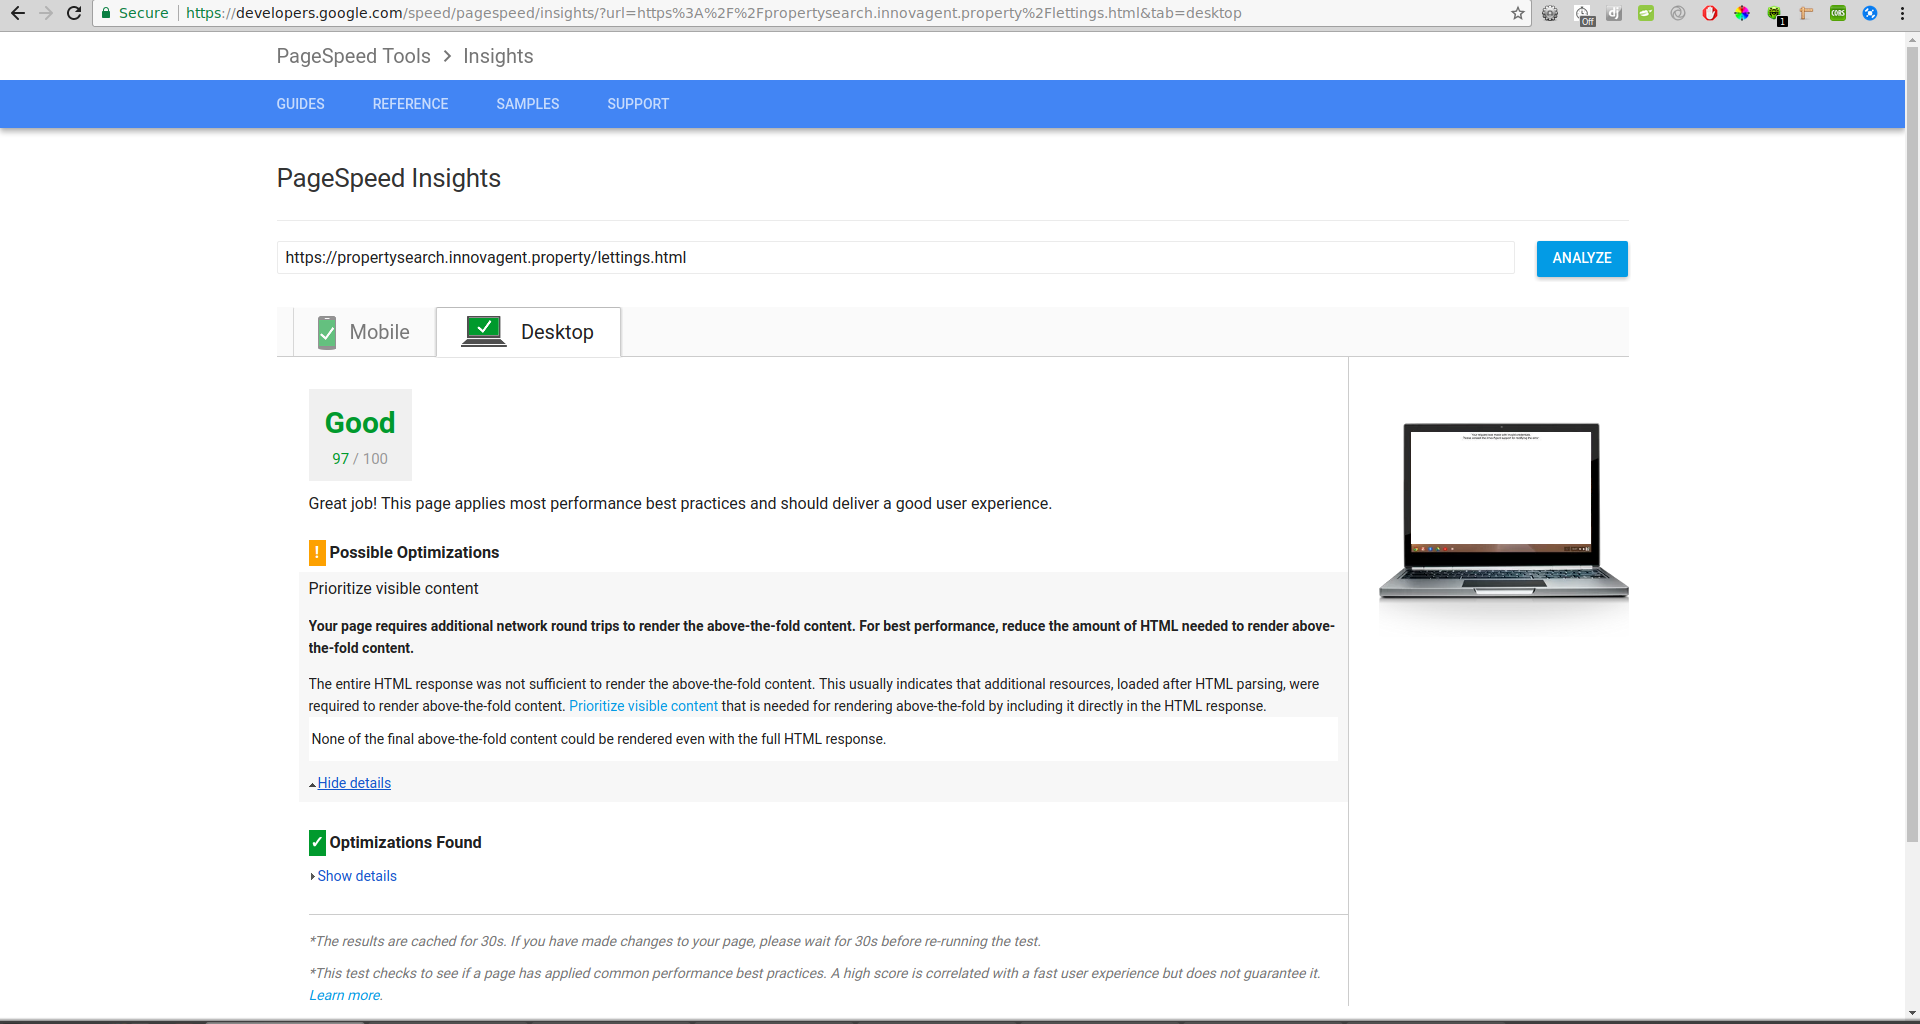The height and width of the screenshot is (1024, 1920).
Task: Click the blue circular extension icon
Action: tap(1870, 13)
